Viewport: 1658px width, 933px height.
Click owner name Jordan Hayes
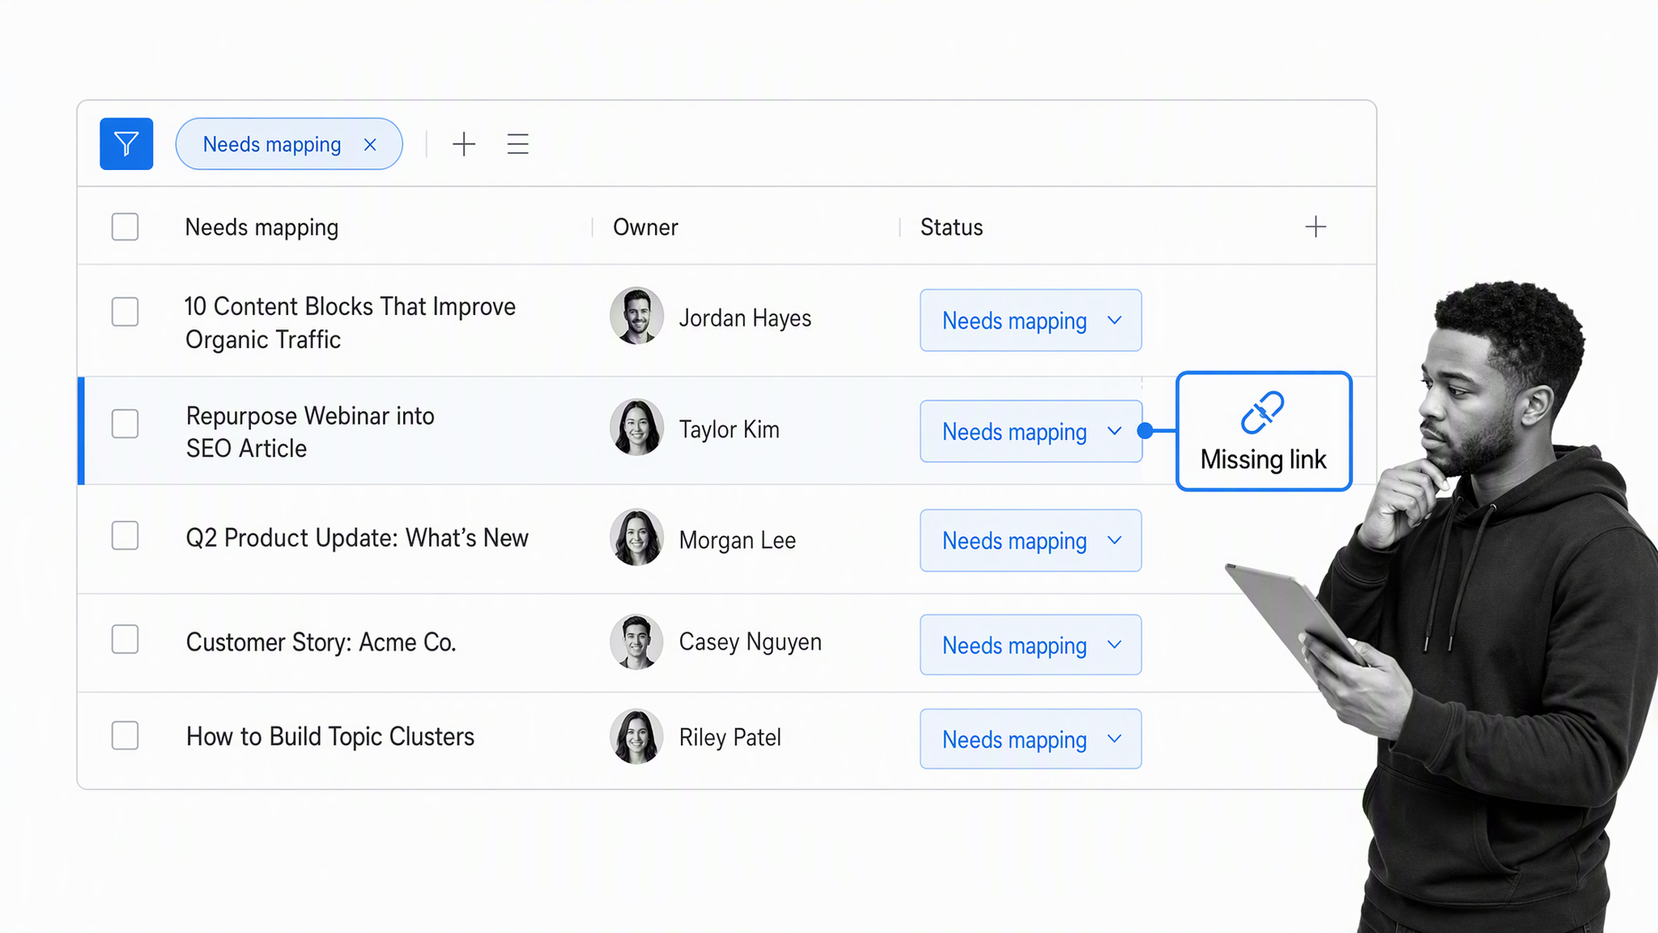745,318
